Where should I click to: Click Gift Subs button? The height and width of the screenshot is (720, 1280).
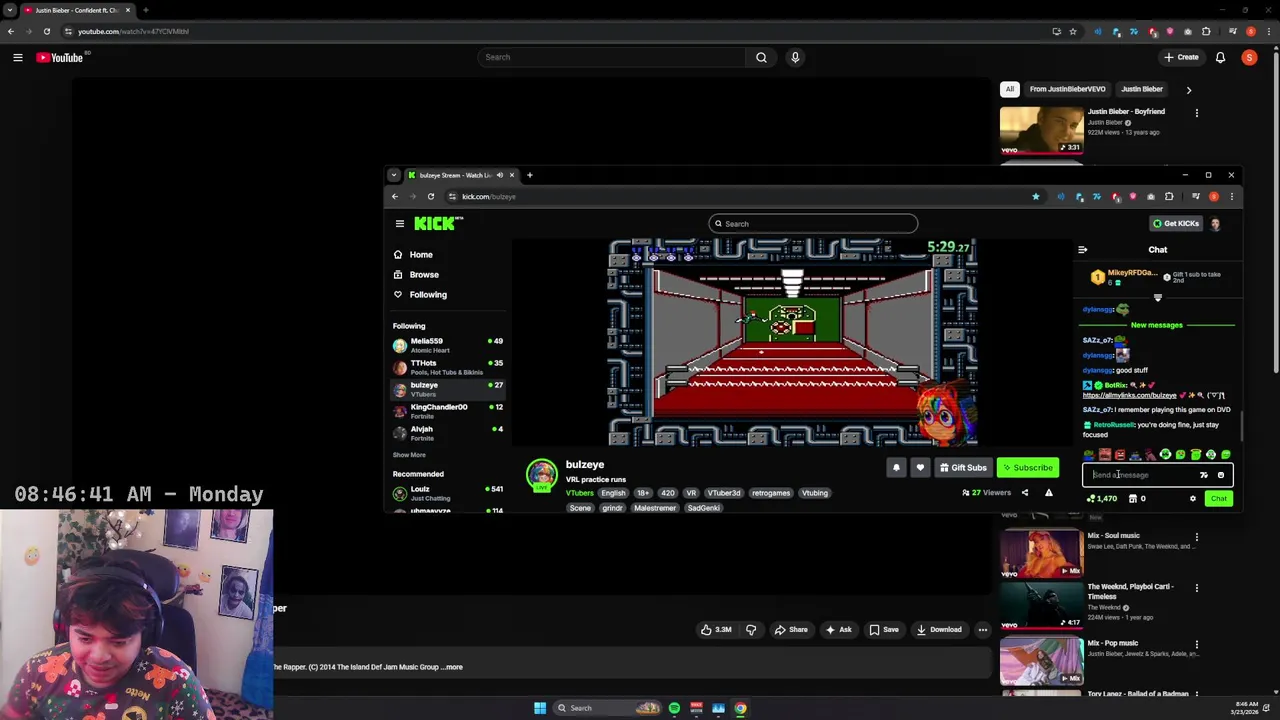(x=963, y=468)
